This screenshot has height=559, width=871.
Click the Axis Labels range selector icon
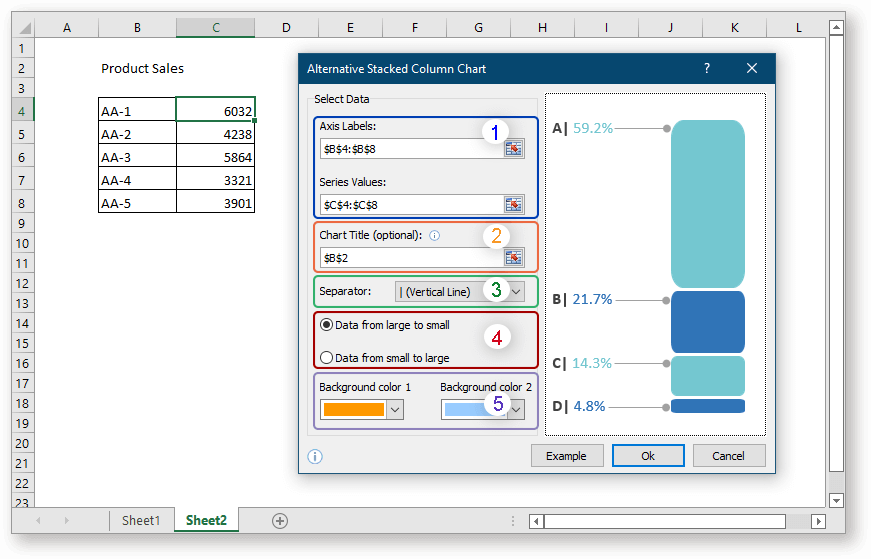pos(514,149)
